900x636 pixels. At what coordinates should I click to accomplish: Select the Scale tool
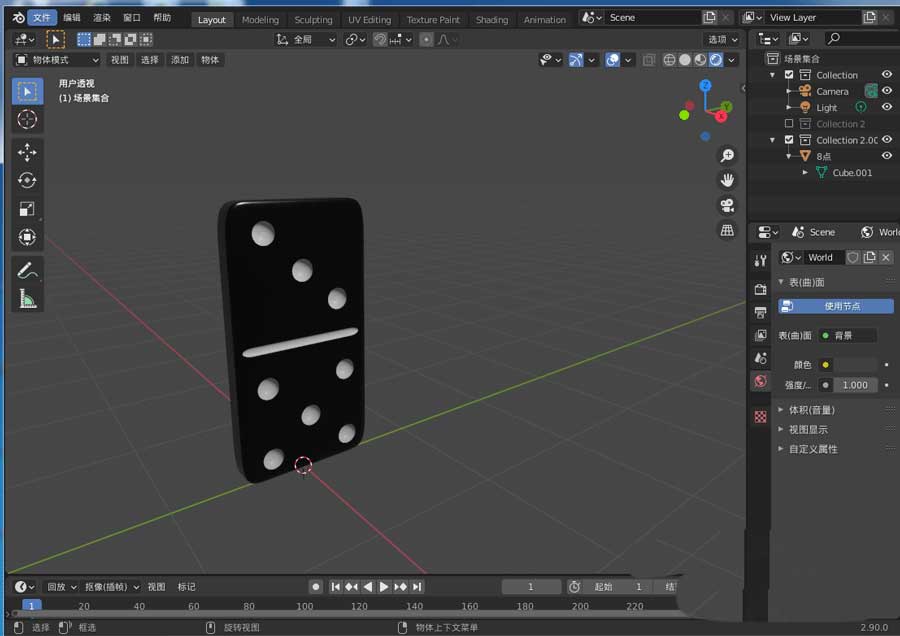coord(27,208)
